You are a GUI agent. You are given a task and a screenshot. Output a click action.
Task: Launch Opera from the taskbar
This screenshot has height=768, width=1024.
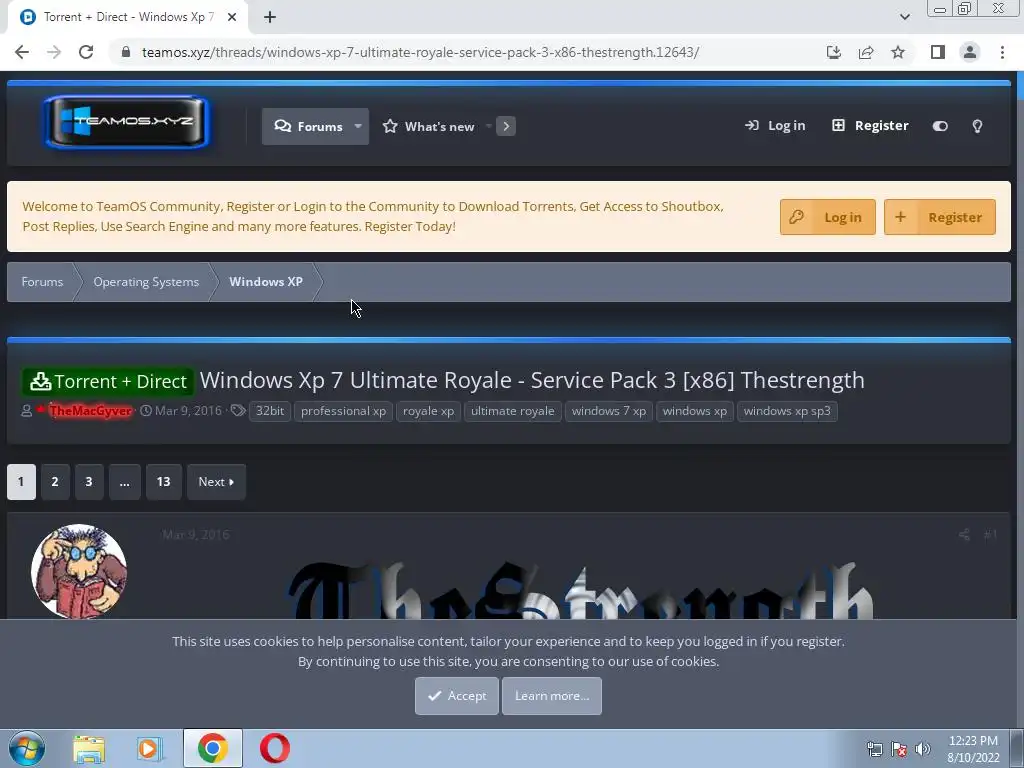pos(275,748)
